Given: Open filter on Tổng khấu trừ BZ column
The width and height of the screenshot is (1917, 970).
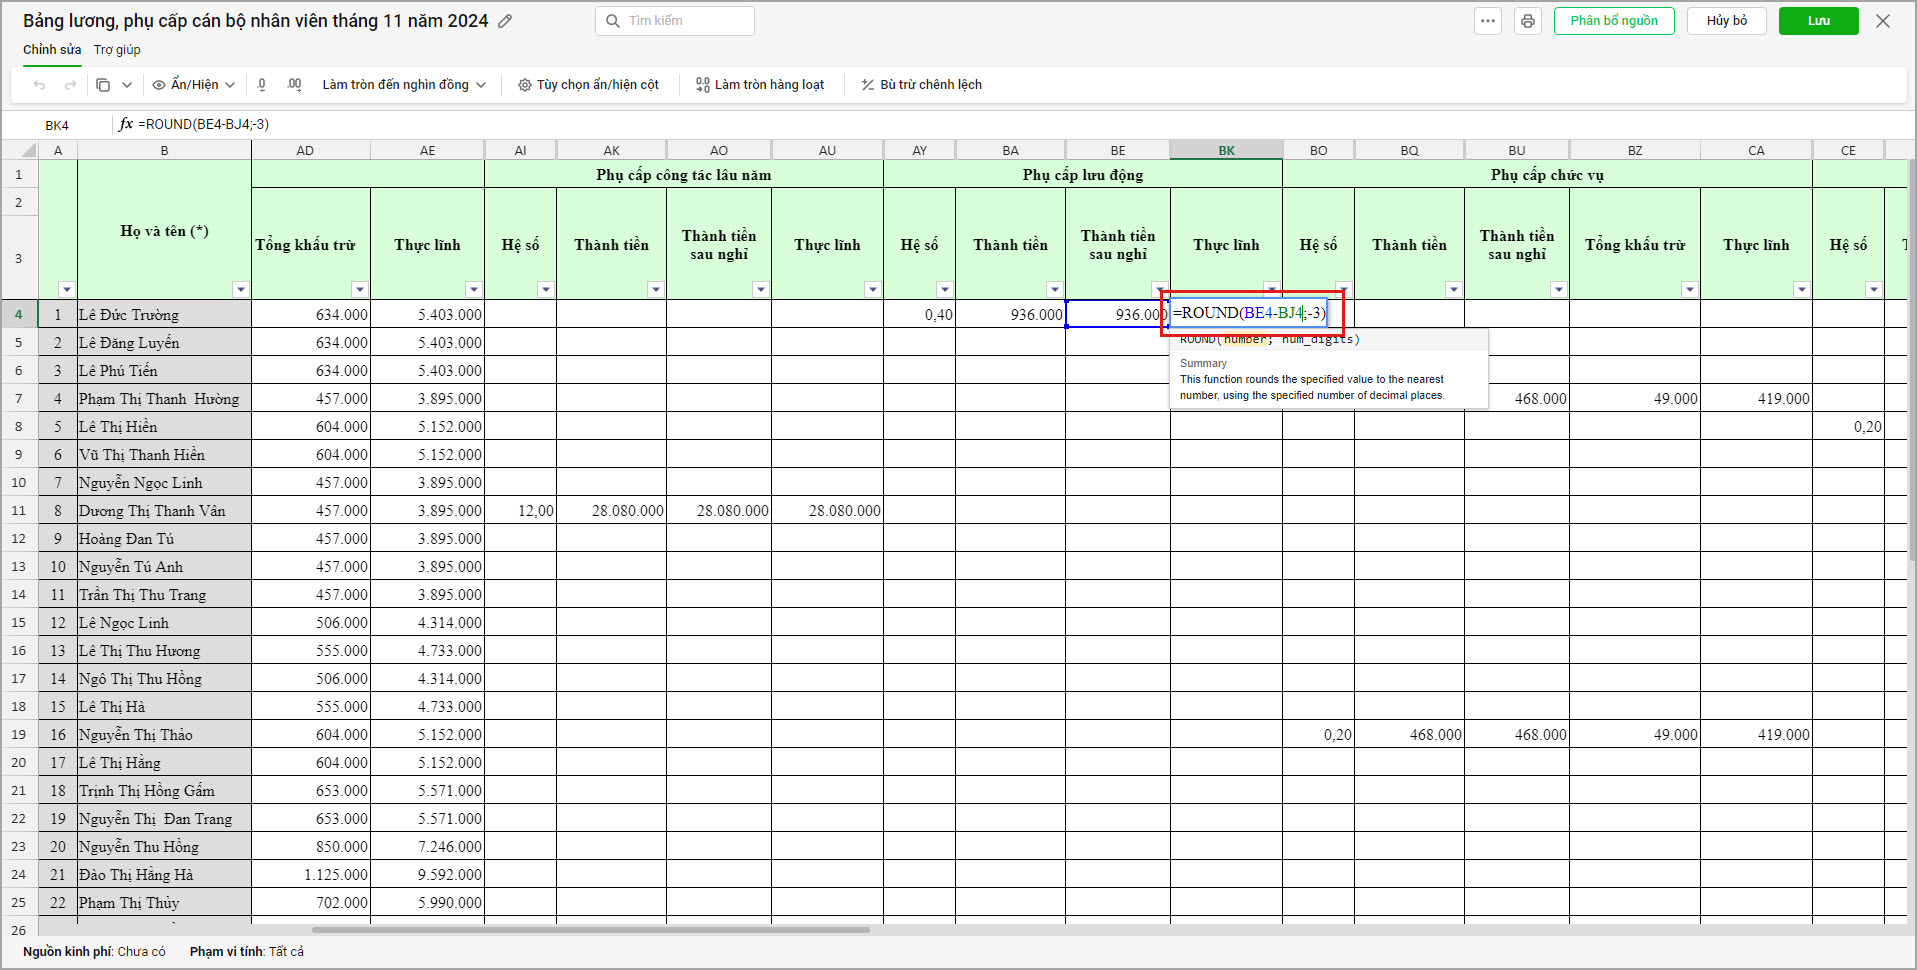Looking at the screenshot, I should 1689,290.
